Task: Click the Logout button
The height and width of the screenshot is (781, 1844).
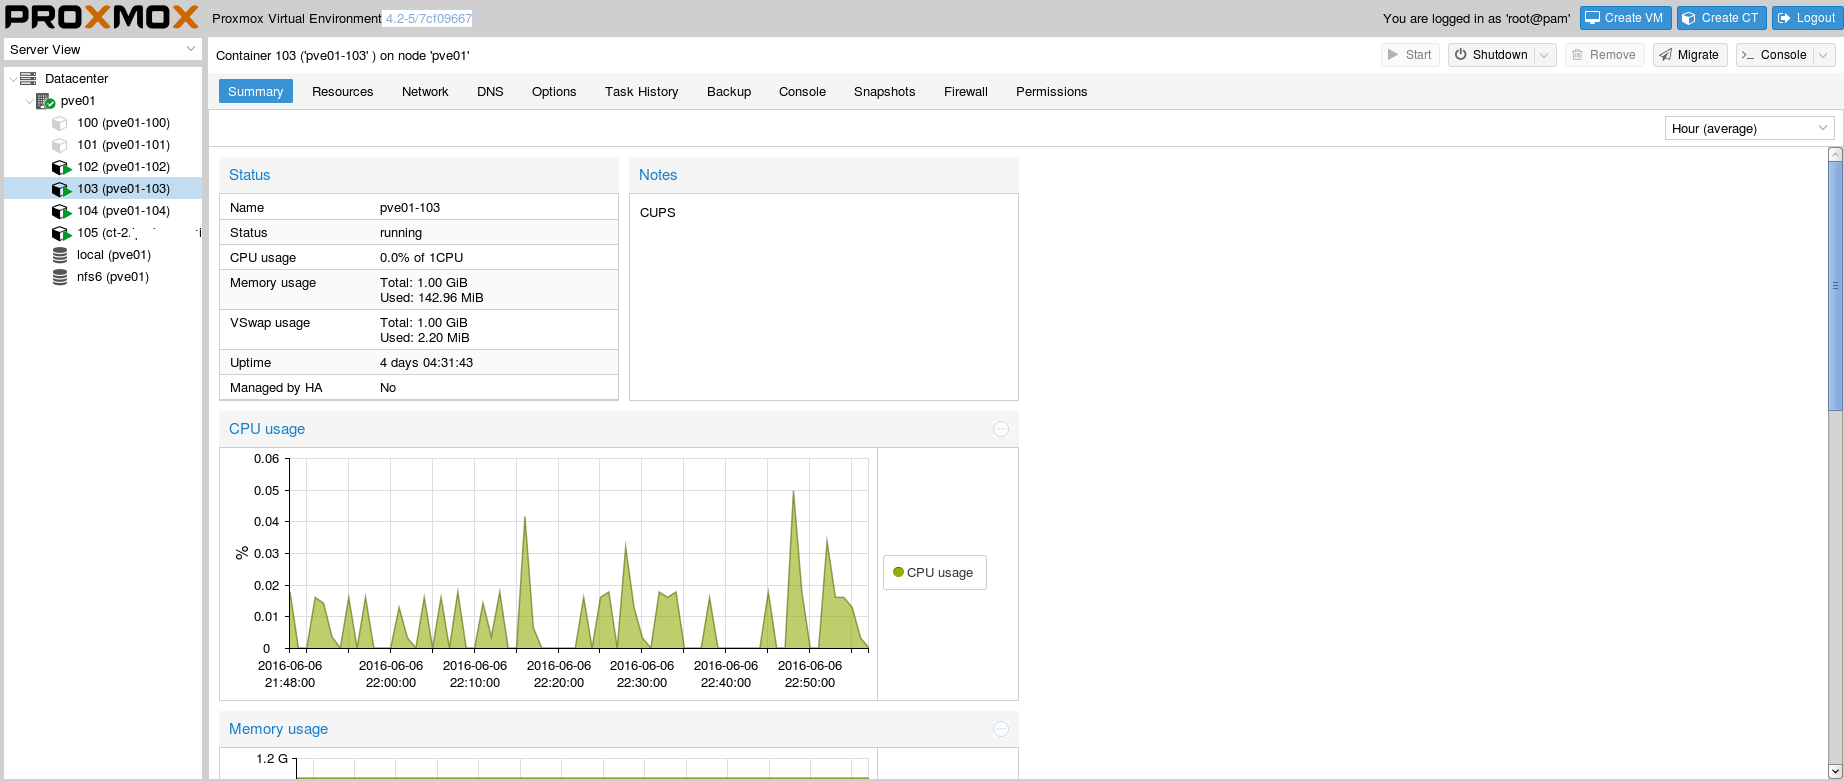Action: [x=1806, y=18]
